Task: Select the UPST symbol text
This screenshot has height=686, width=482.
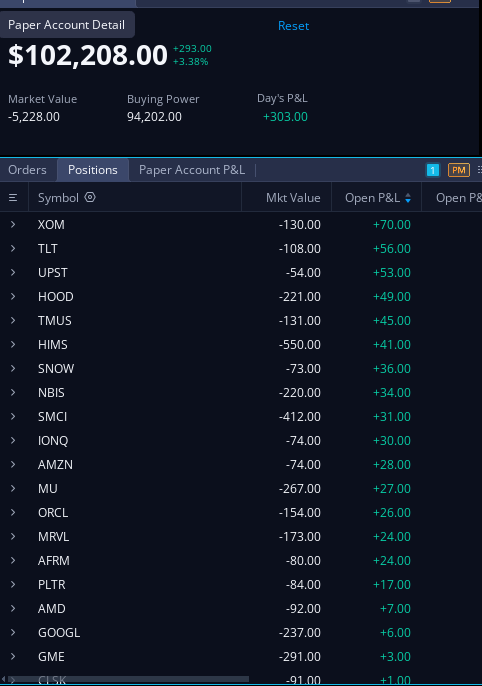Action: pos(52,273)
